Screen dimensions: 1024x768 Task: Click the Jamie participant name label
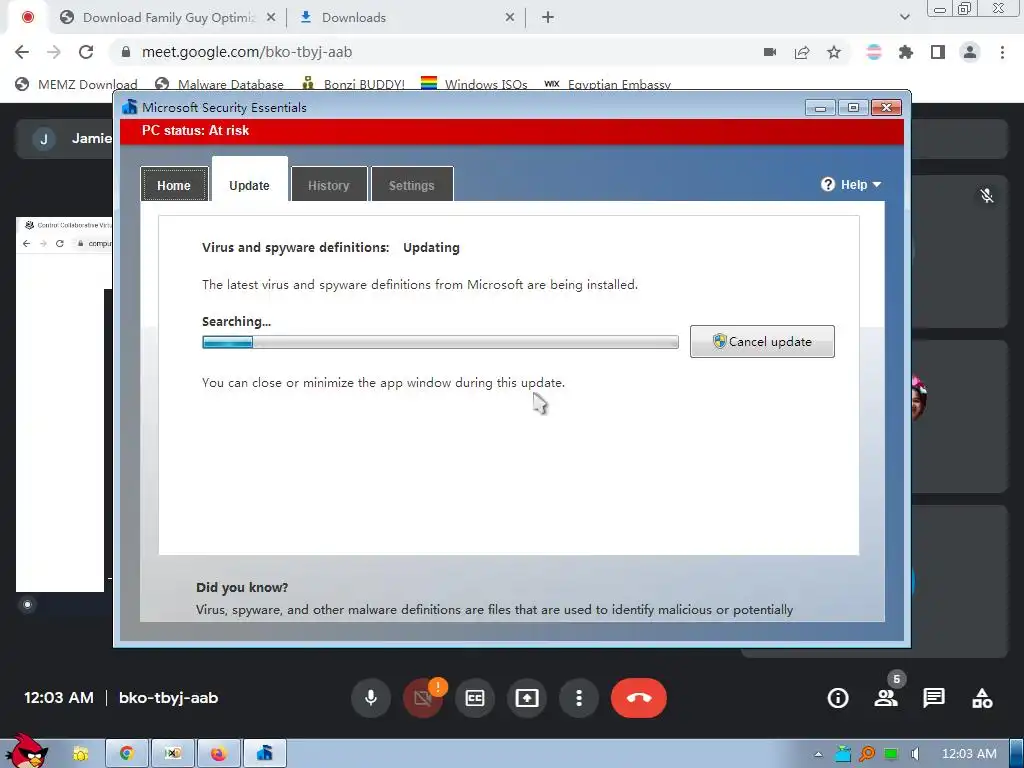(91, 138)
